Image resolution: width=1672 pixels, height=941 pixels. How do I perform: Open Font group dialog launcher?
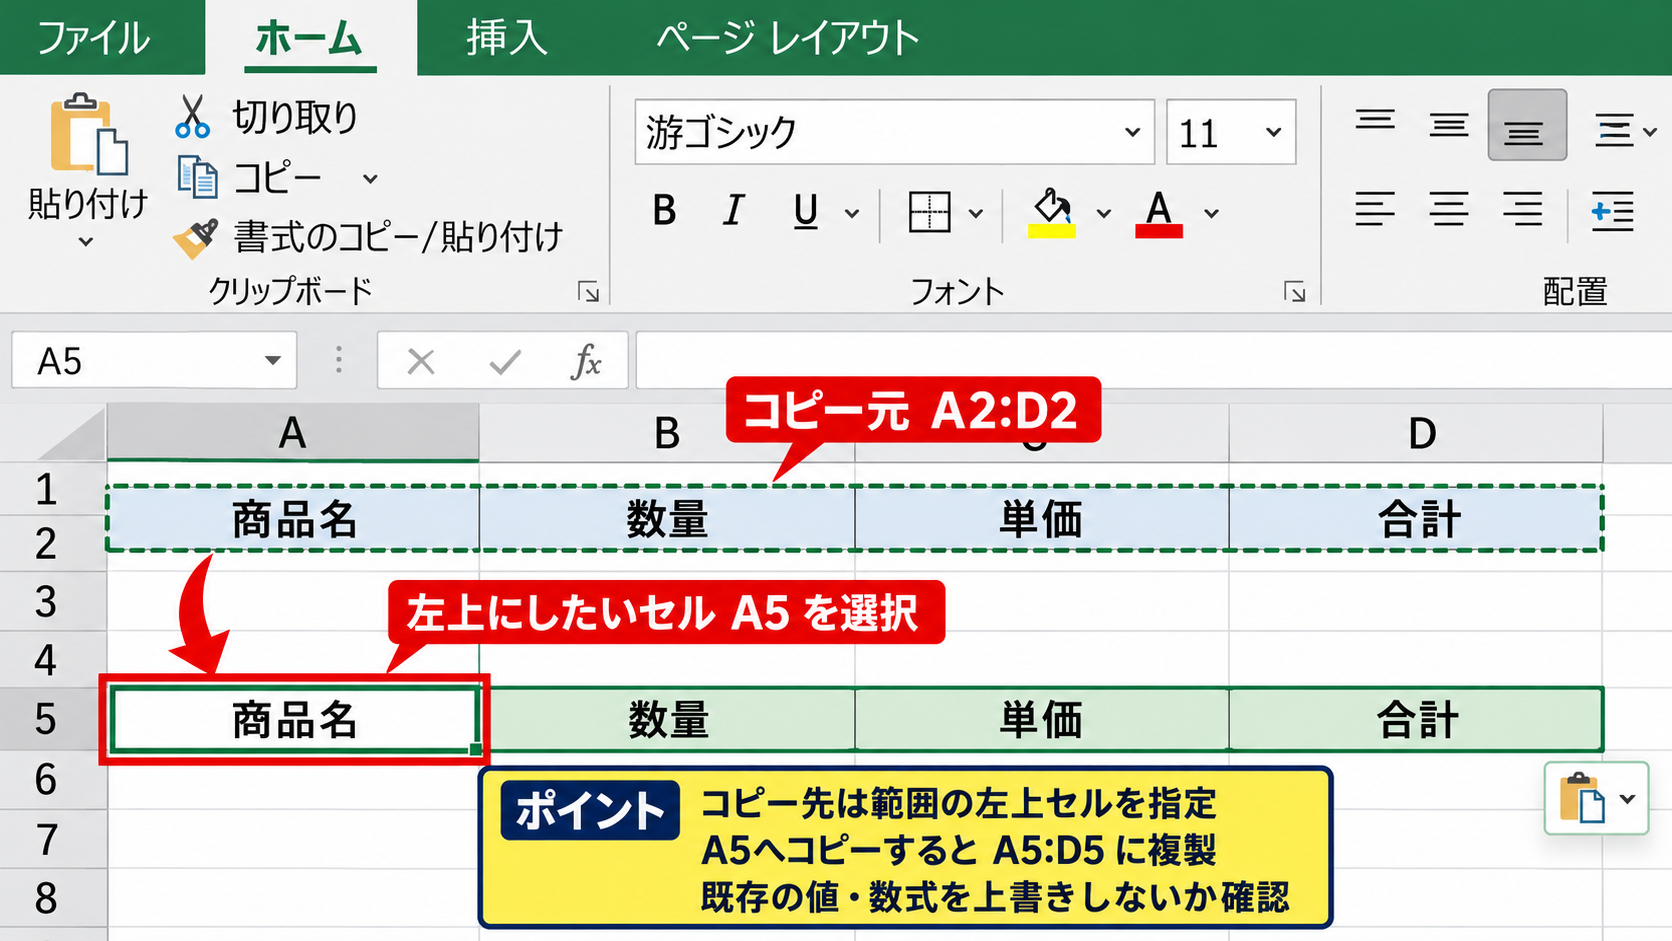[x=1295, y=292]
